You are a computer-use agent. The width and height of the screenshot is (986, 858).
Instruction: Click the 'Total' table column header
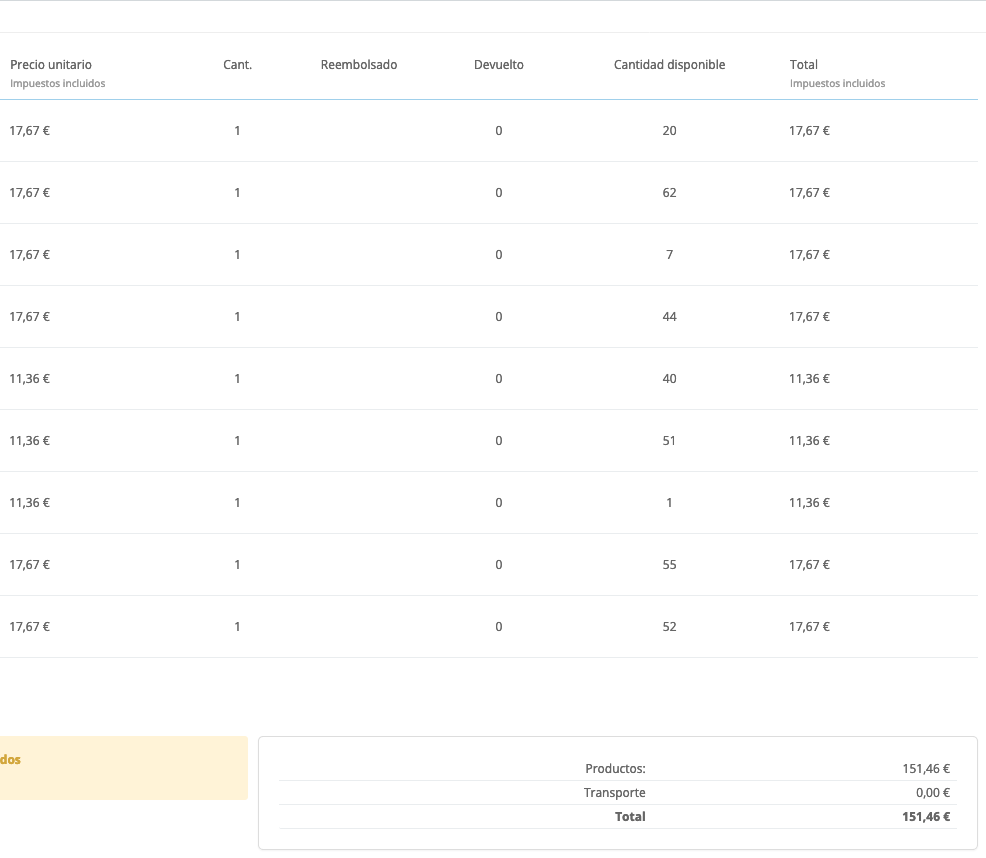click(804, 65)
